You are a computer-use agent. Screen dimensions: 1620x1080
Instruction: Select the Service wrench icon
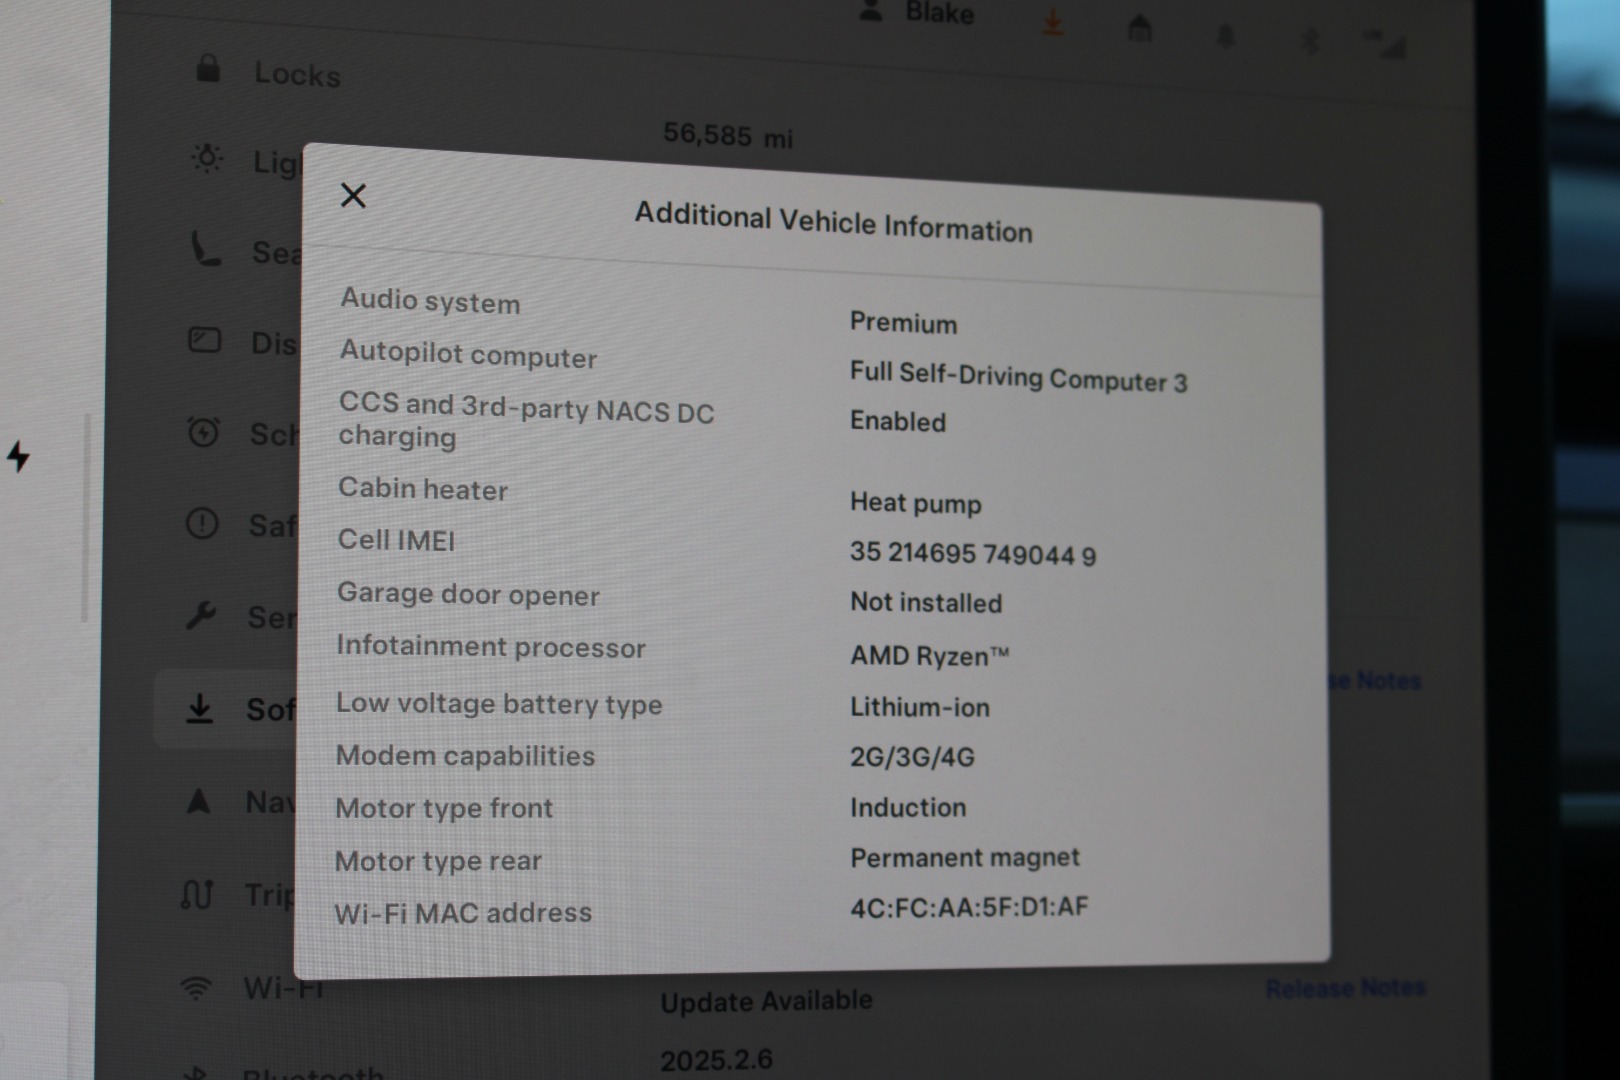(201, 615)
